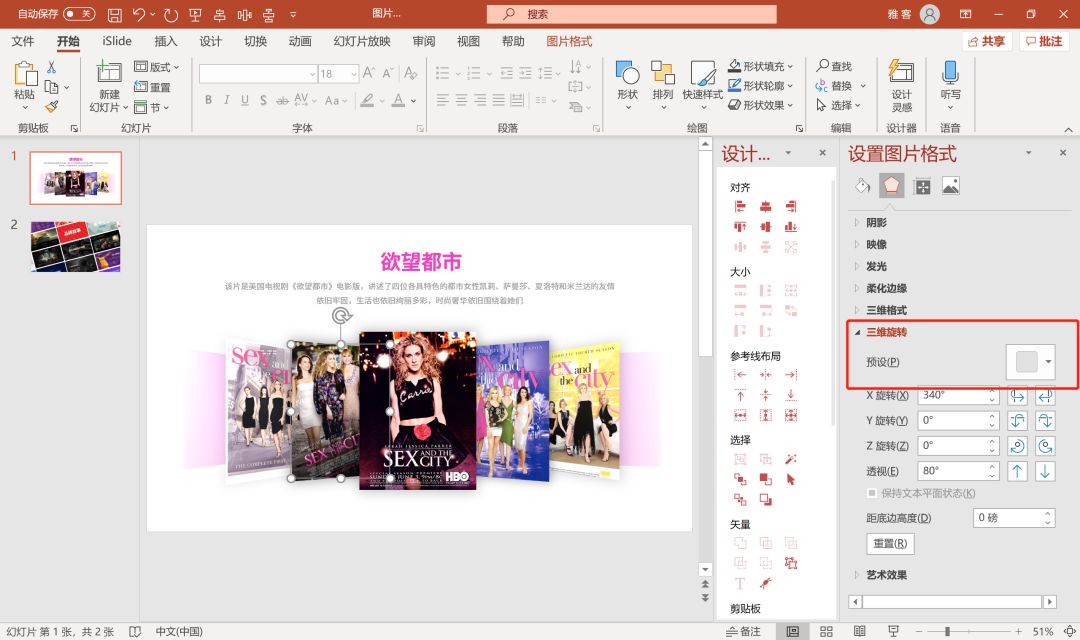Open the Insert ribbon tab

165,41
